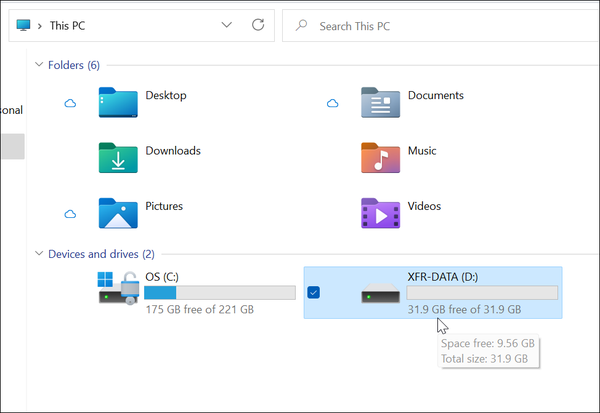The width and height of the screenshot is (600, 413).
Task: Click the Refresh button
Action: coord(258,25)
